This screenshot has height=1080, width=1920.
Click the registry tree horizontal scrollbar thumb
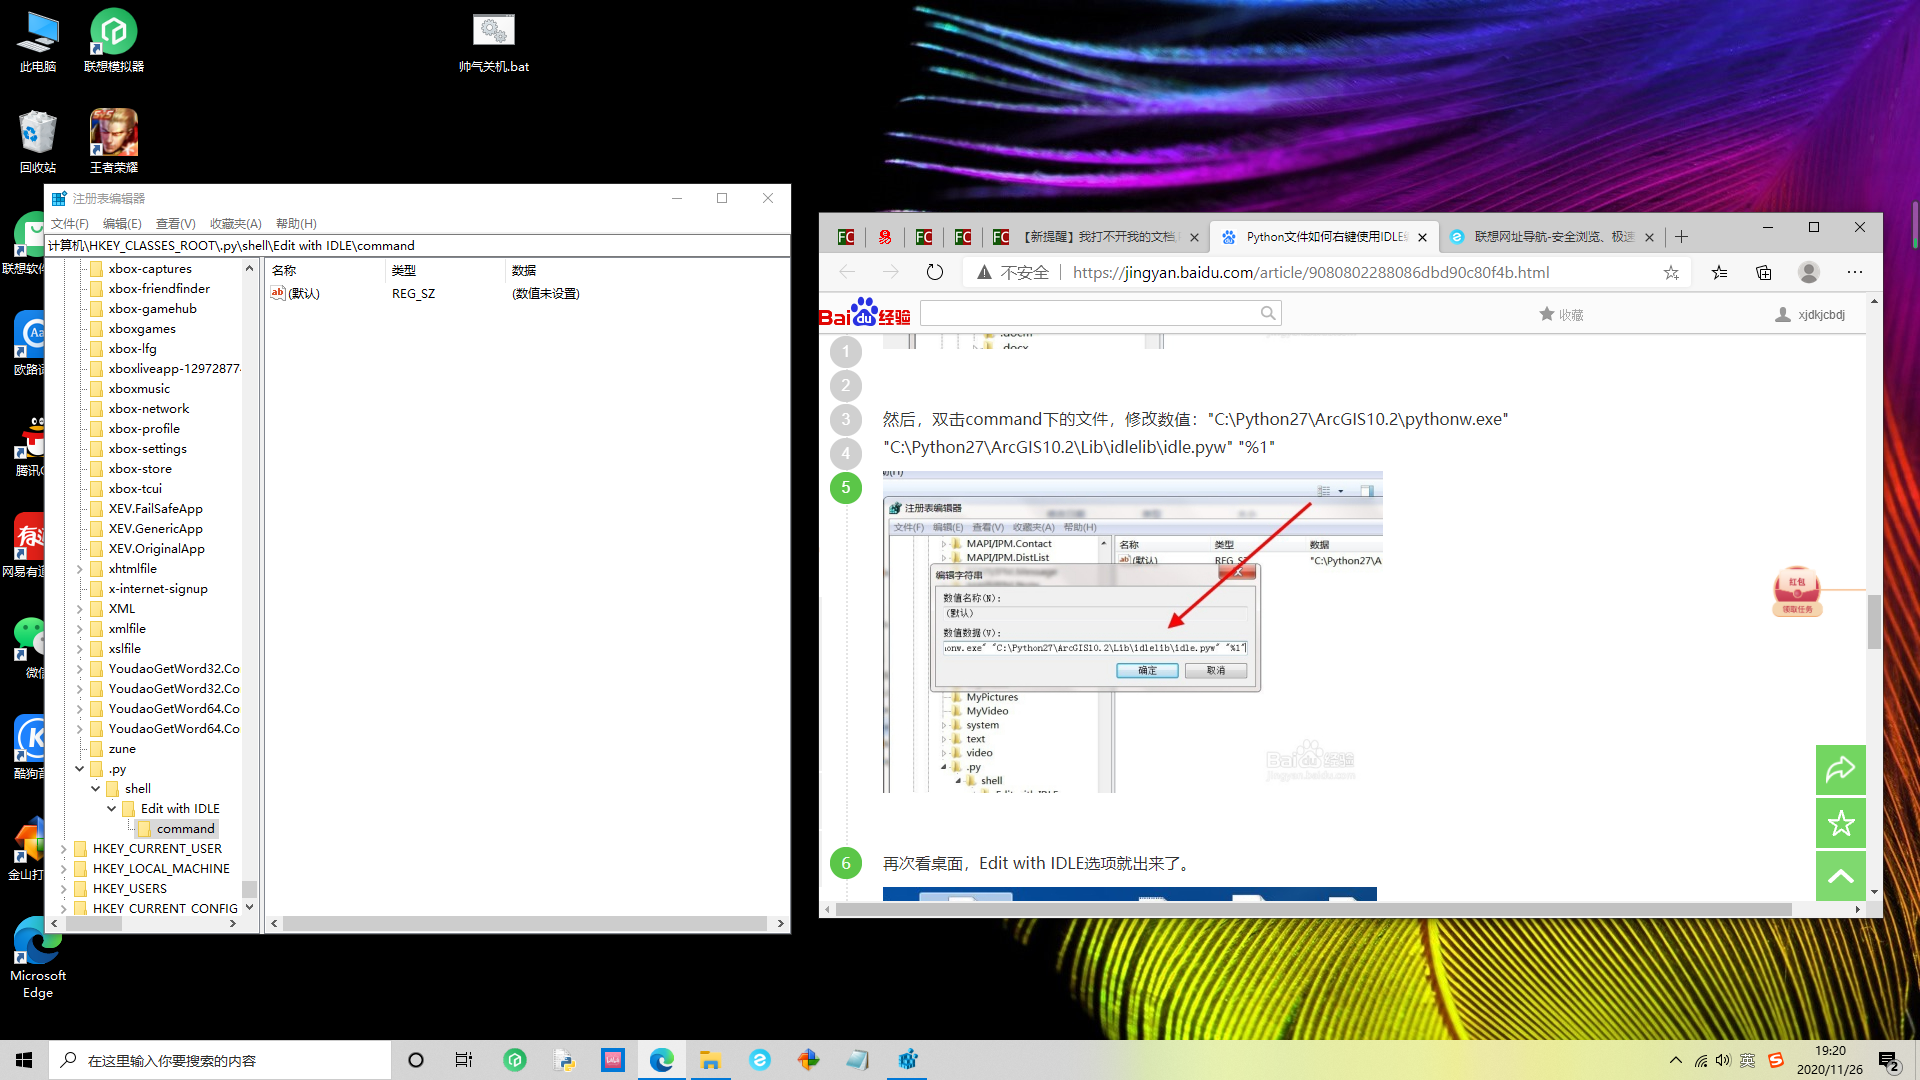tap(93, 924)
